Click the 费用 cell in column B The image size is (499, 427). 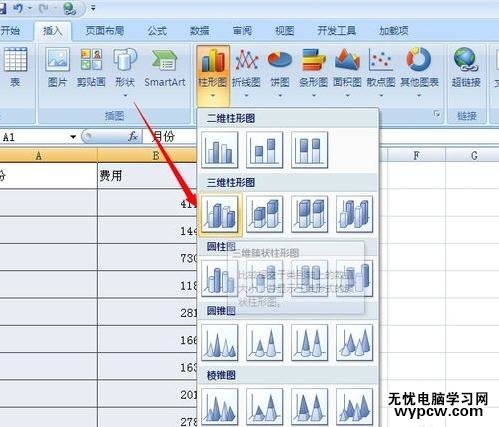(x=147, y=176)
